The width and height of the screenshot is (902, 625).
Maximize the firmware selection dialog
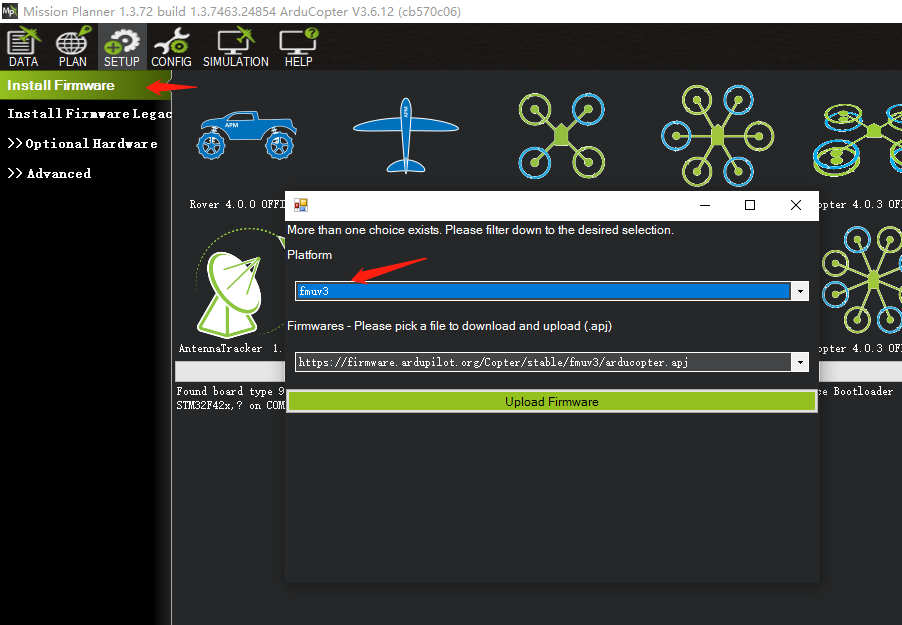[x=750, y=205]
